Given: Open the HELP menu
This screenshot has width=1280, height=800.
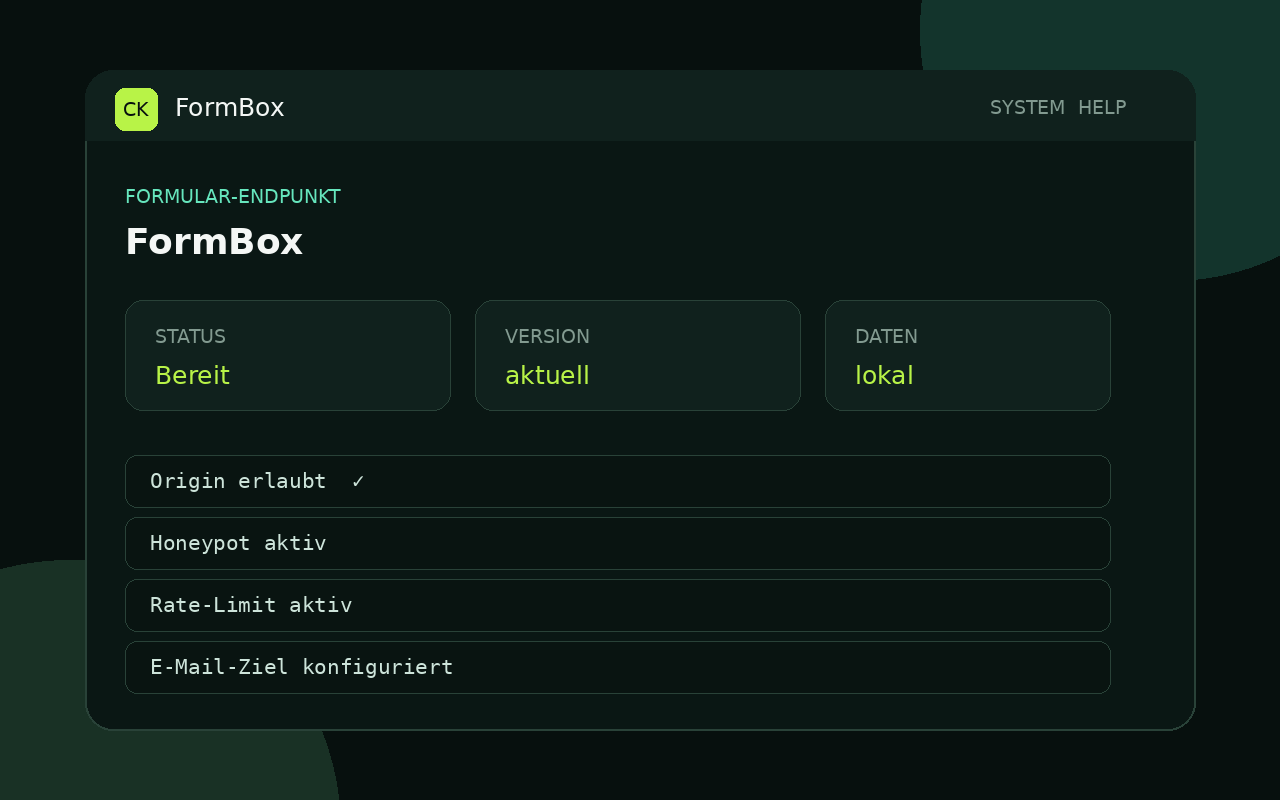Looking at the screenshot, I should coord(1102,108).
